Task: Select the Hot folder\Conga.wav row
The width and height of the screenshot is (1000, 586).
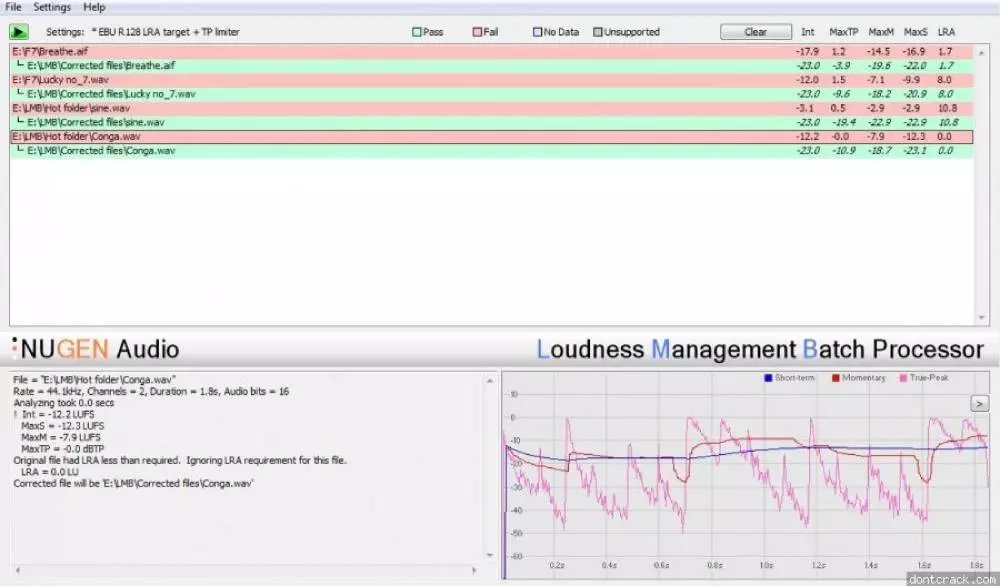Action: pyautogui.click(x=492, y=136)
